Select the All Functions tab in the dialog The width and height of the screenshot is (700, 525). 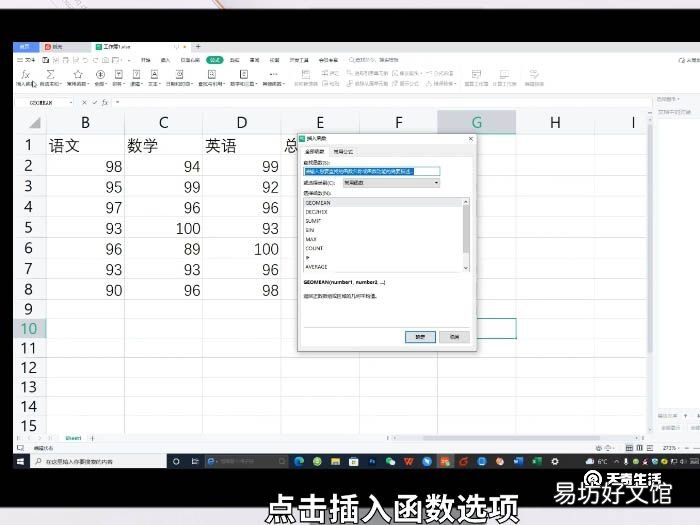[314, 151]
